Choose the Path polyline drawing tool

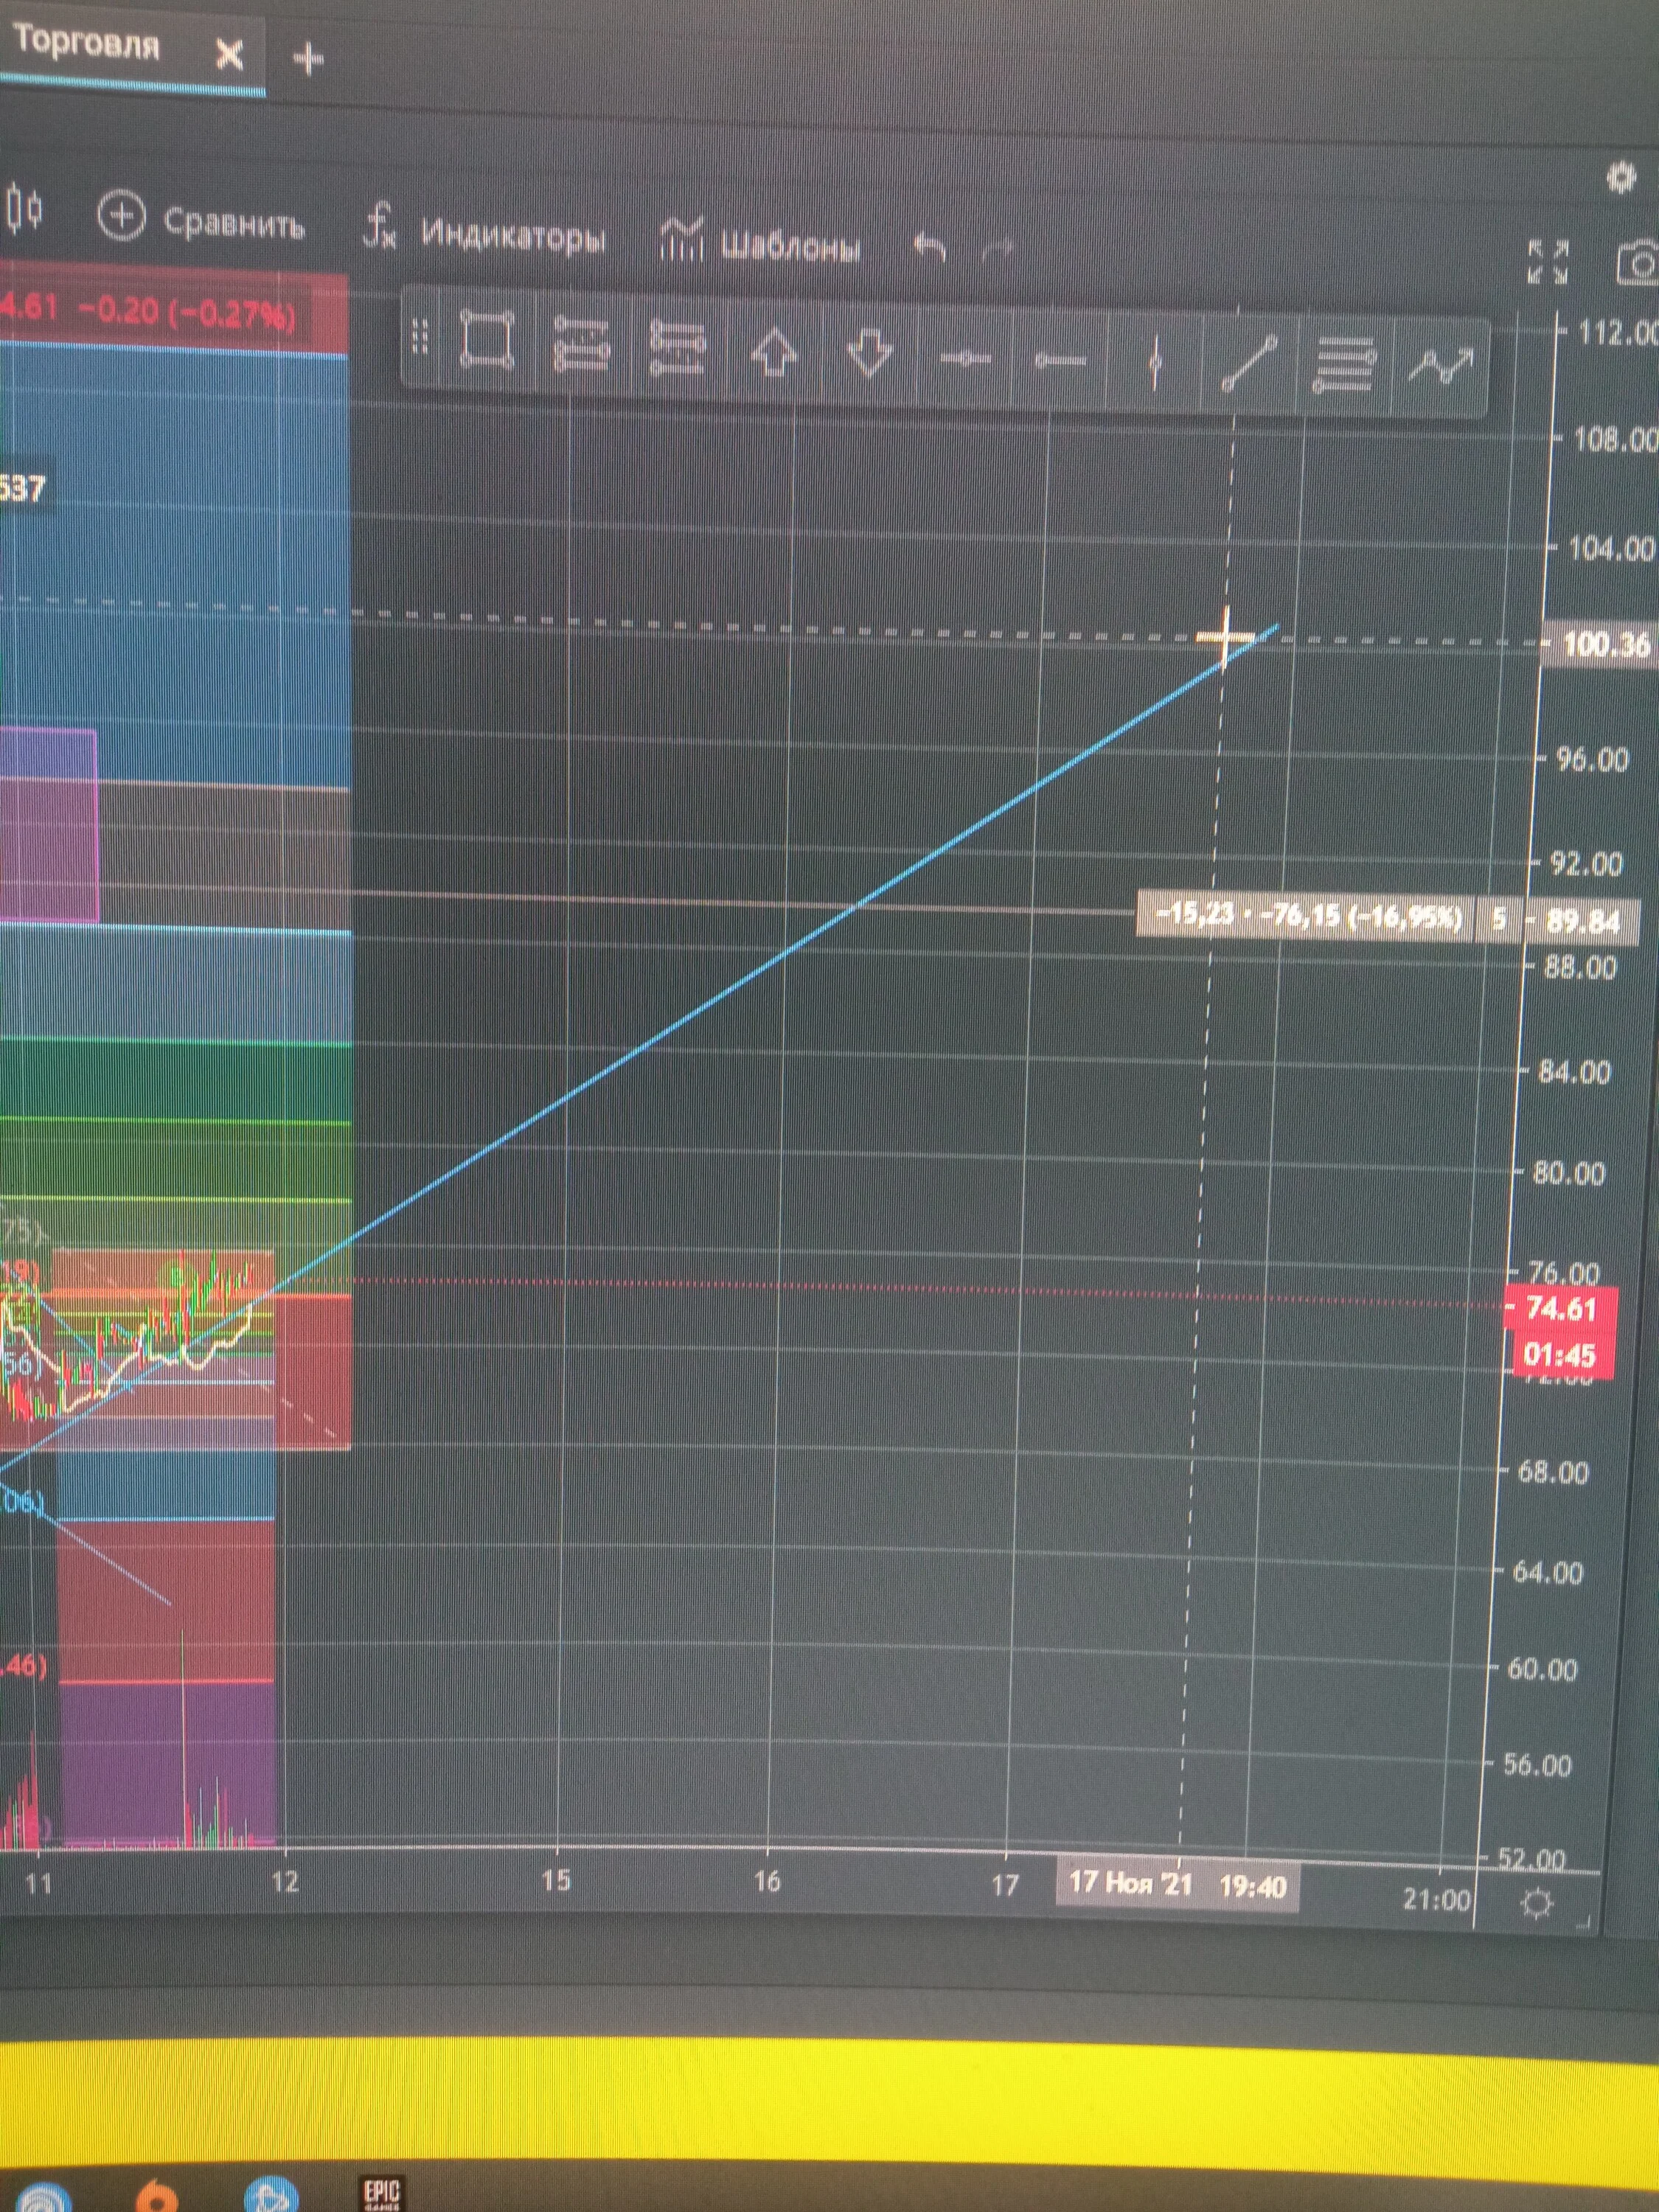[x=1440, y=366]
